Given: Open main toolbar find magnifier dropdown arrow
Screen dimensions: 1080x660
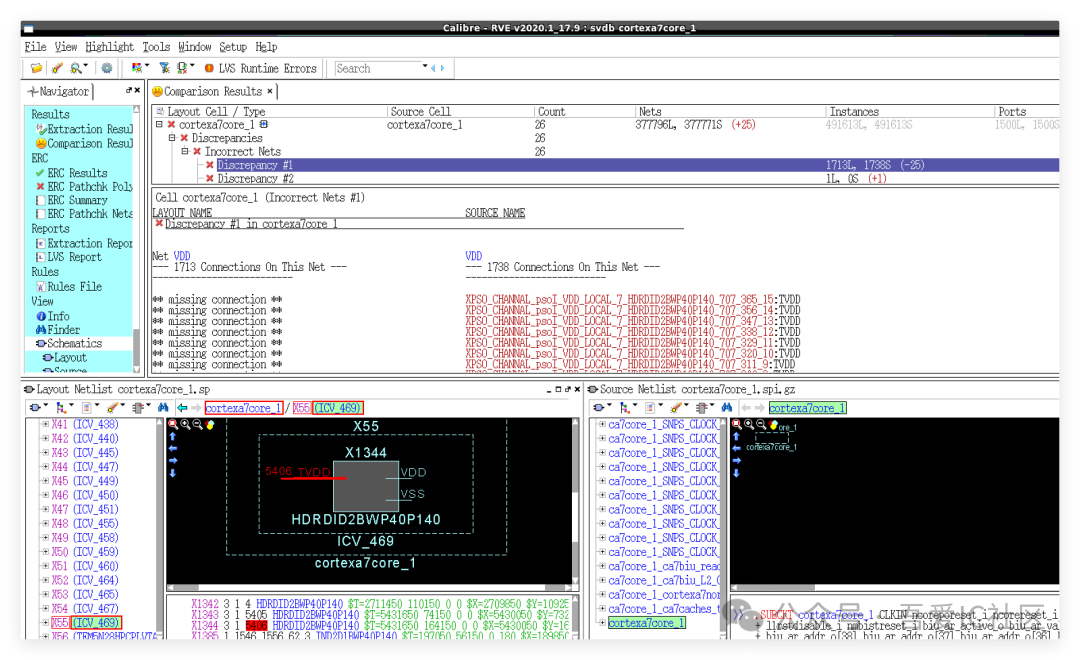Looking at the screenshot, I should (85, 67).
